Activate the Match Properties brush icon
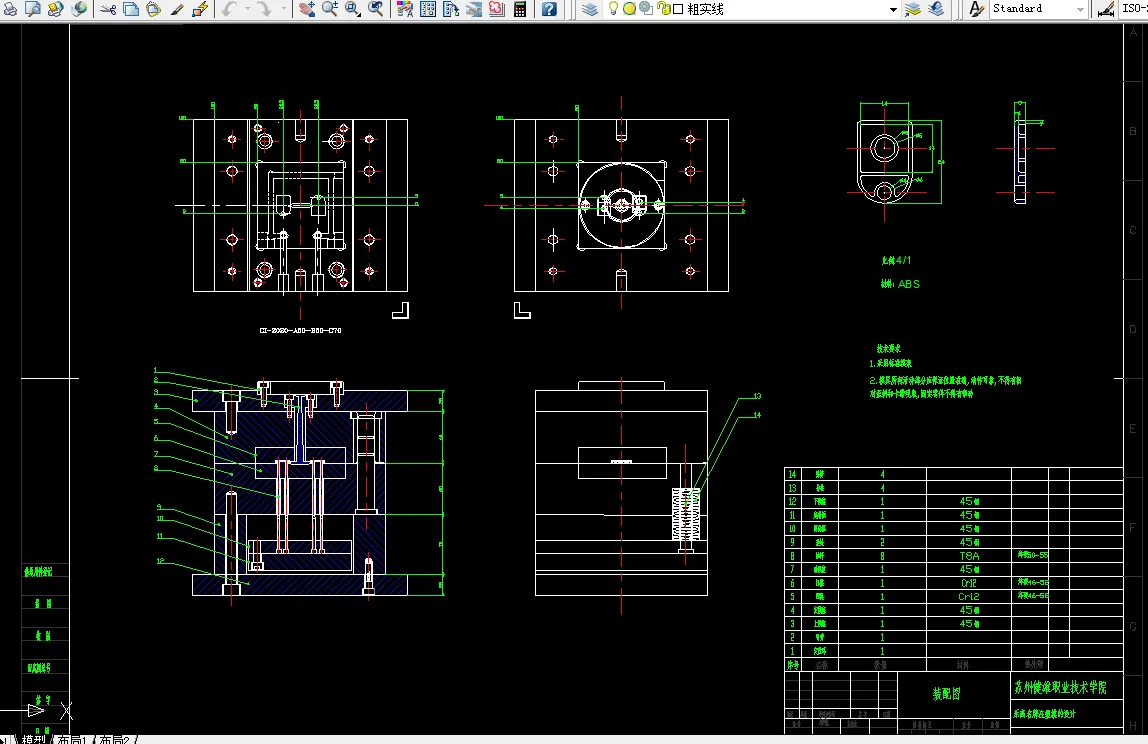Image resolution: width=1148 pixels, height=744 pixels. point(176,9)
